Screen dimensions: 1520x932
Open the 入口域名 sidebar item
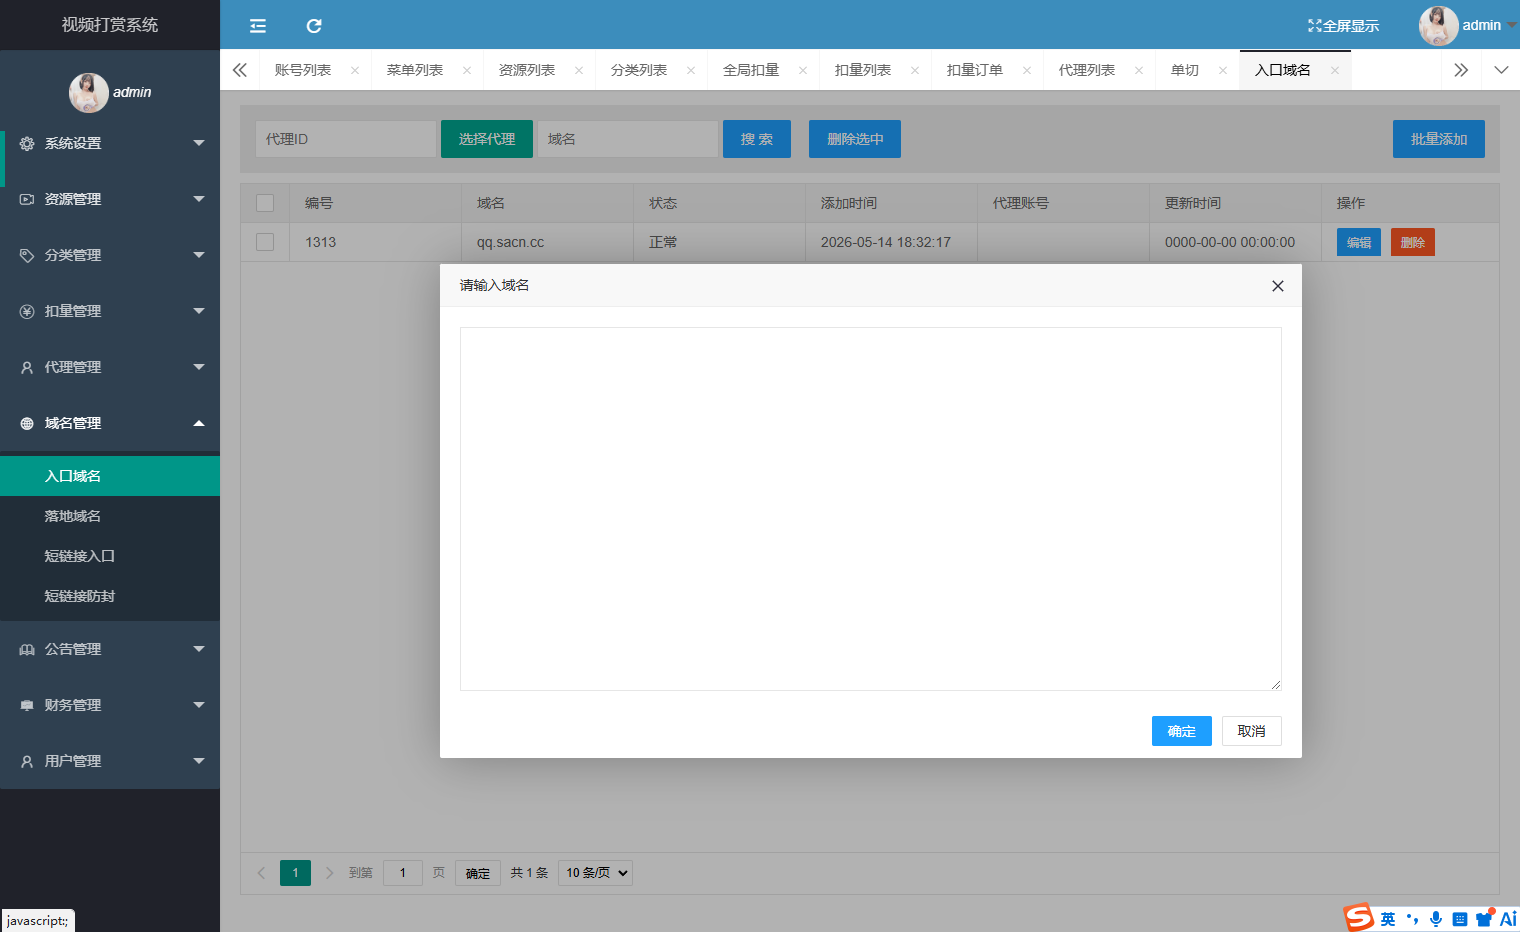point(110,476)
